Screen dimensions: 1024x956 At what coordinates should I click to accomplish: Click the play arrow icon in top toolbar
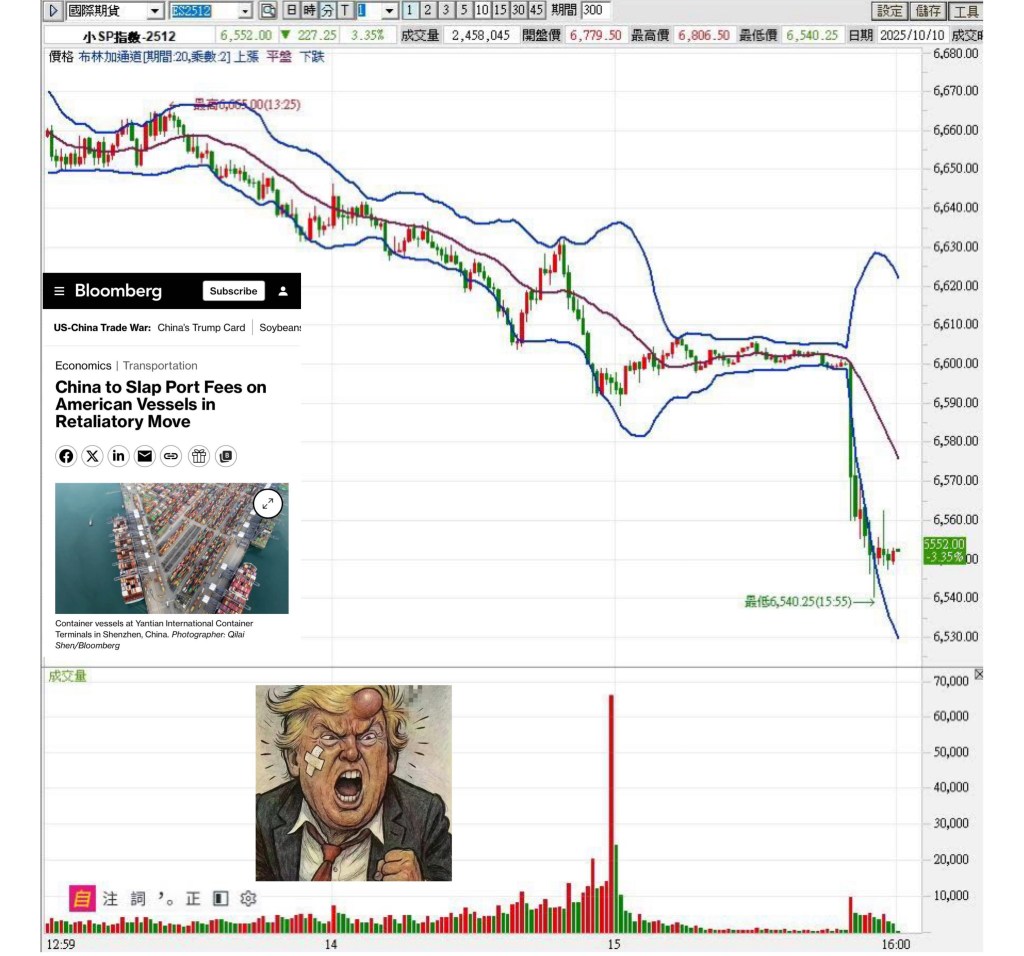click(x=54, y=10)
